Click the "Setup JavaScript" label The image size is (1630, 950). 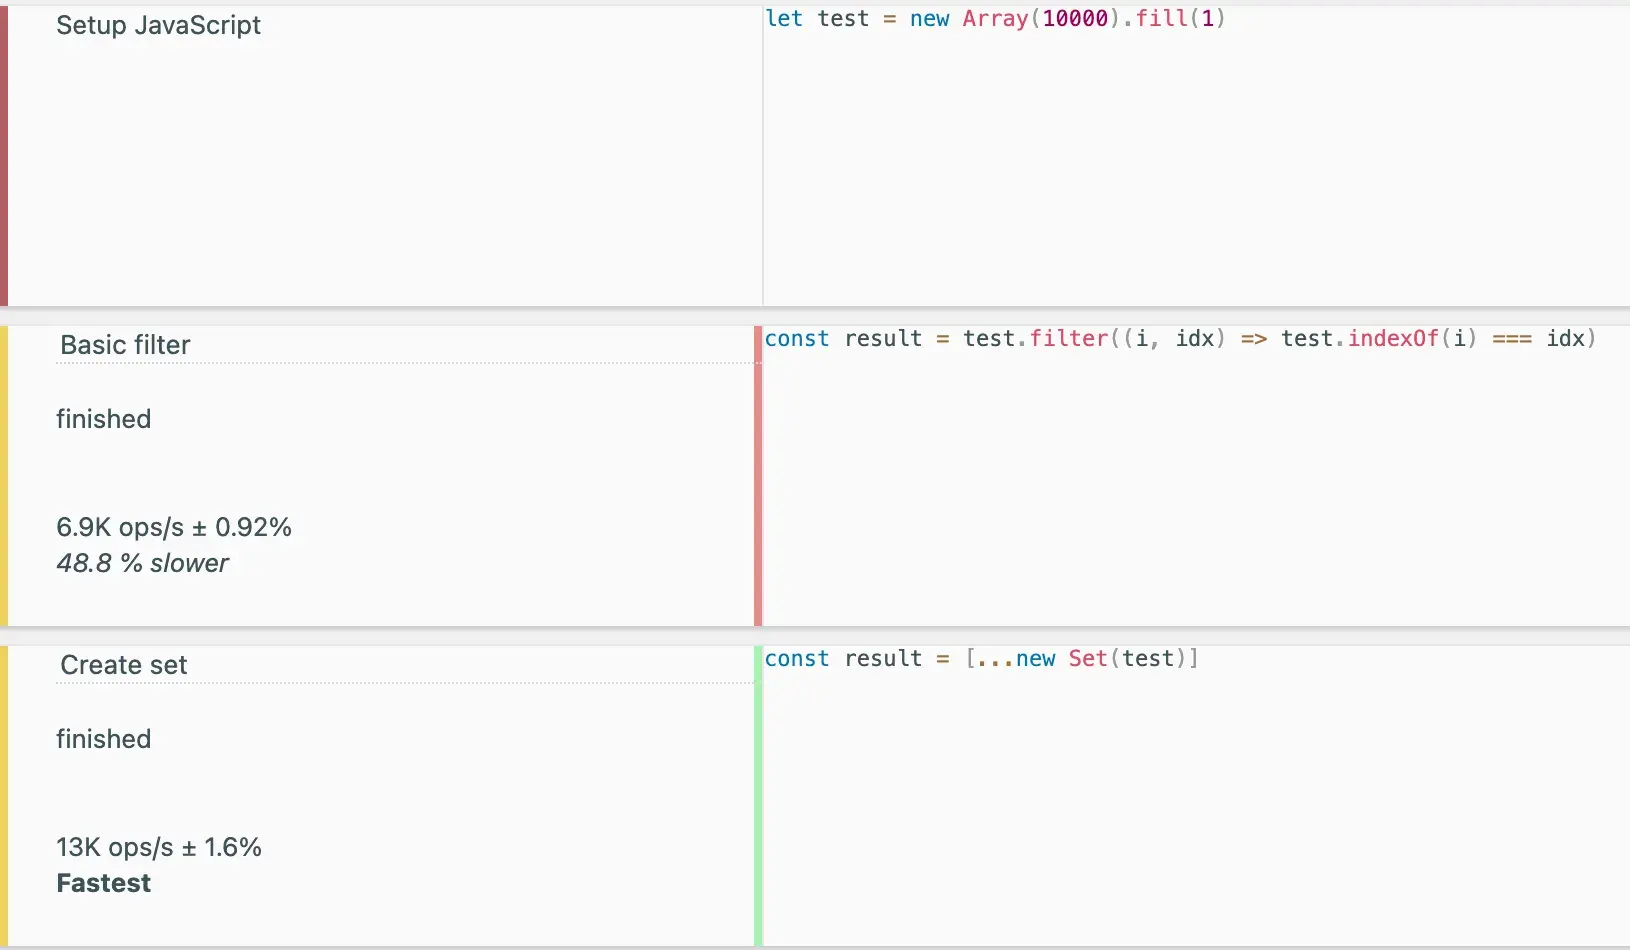click(x=158, y=25)
